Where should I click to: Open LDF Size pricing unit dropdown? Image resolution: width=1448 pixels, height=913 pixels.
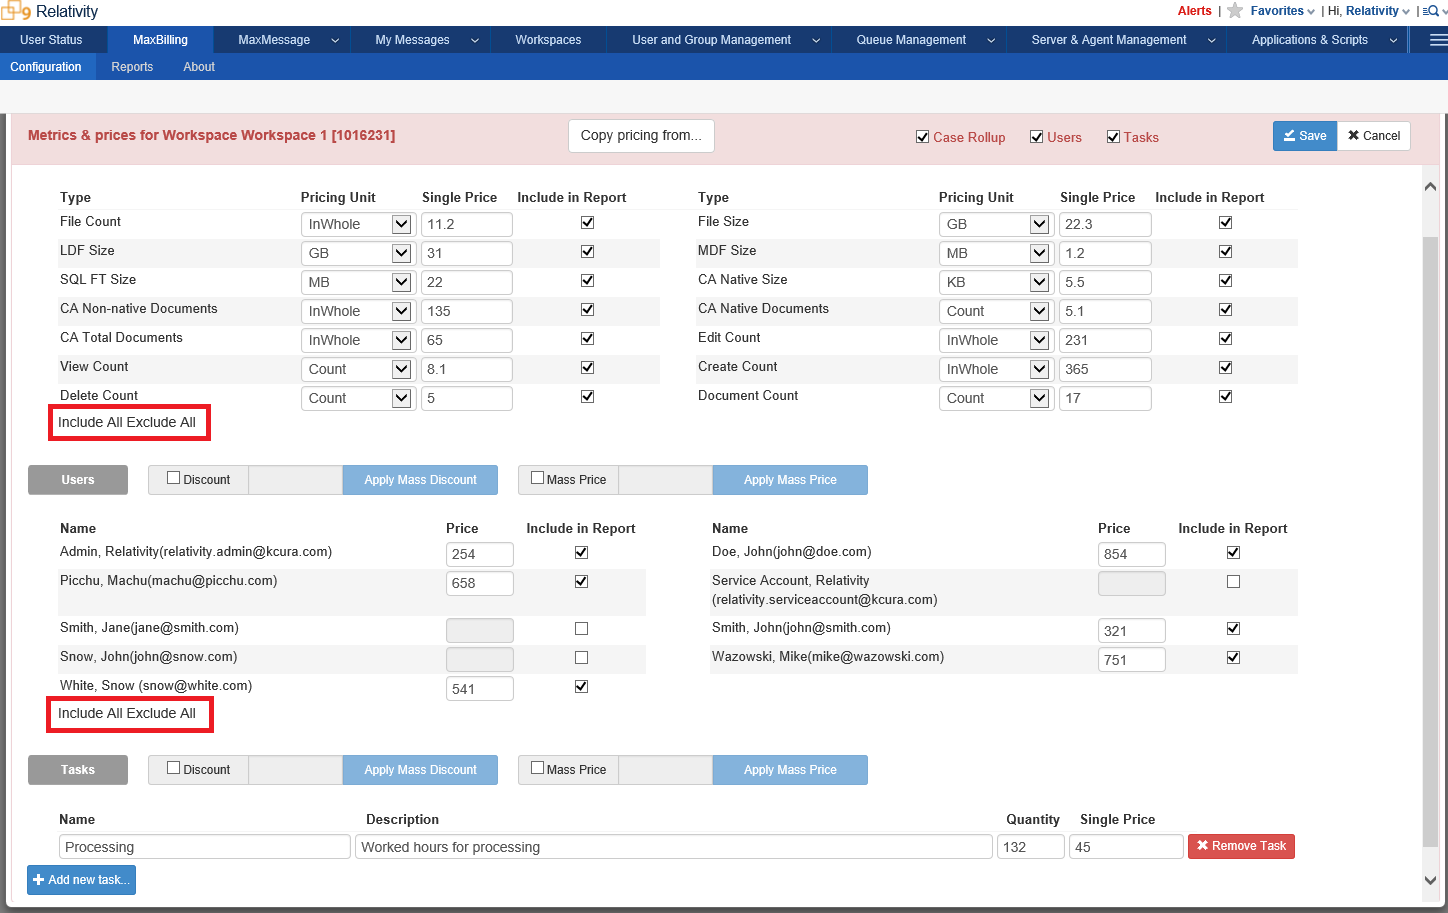click(357, 254)
